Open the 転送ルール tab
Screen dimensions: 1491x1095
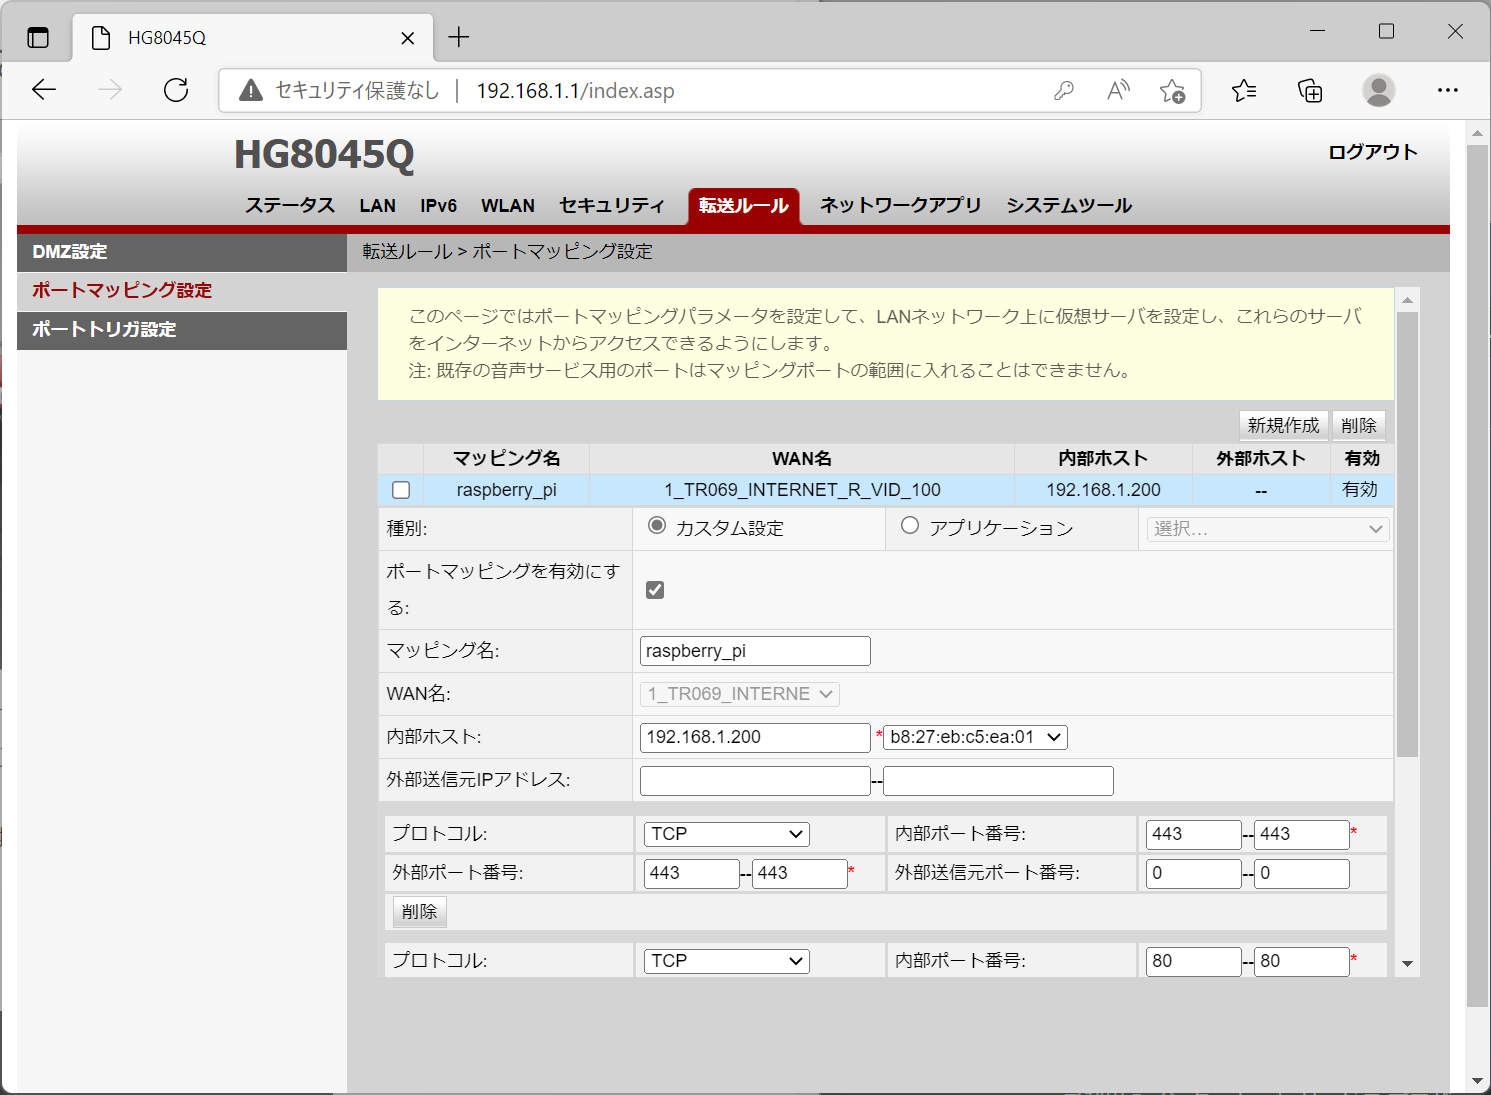pyautogui.click(x=744, y=206)
